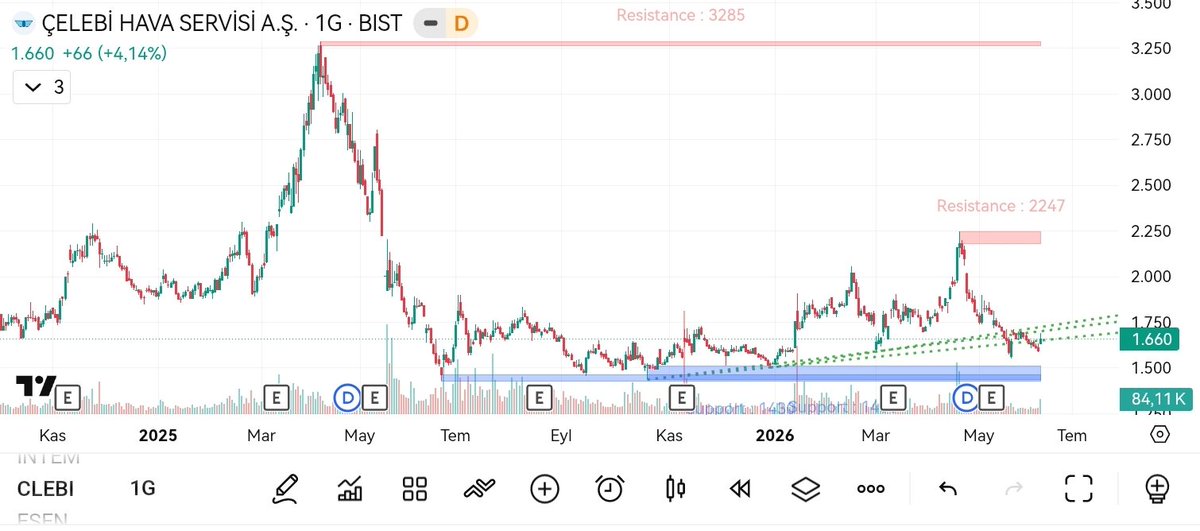This screenshot has width=1200, height=531.
Task: Open the drawing tools pencil icon
Action: (x=285, y=489)
